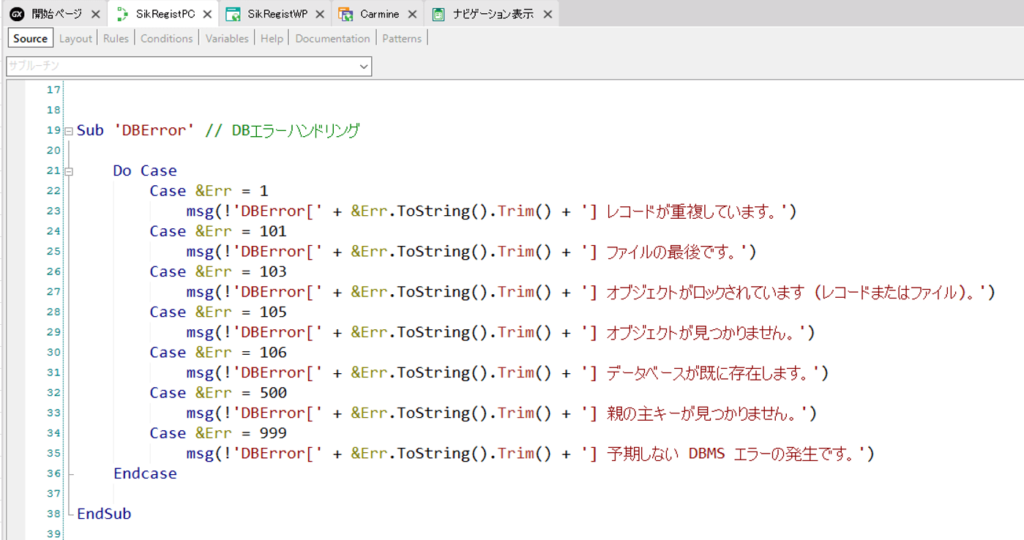
Task: Click the SikRegistPC procedure tab icon
Action: [x=121, y=14]
